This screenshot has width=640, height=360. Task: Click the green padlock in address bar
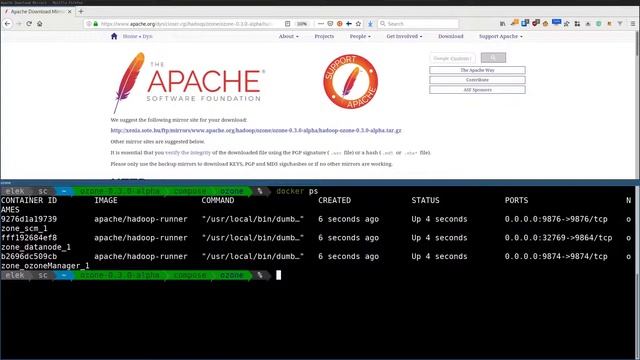point(96,24)
